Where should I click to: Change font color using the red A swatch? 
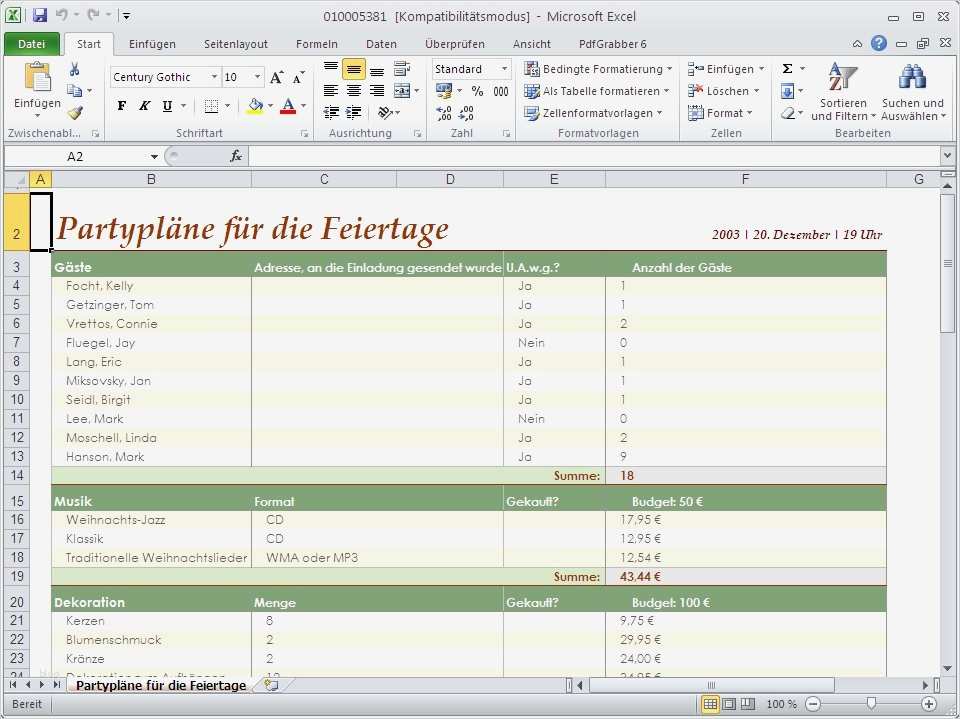coord(288,104)
